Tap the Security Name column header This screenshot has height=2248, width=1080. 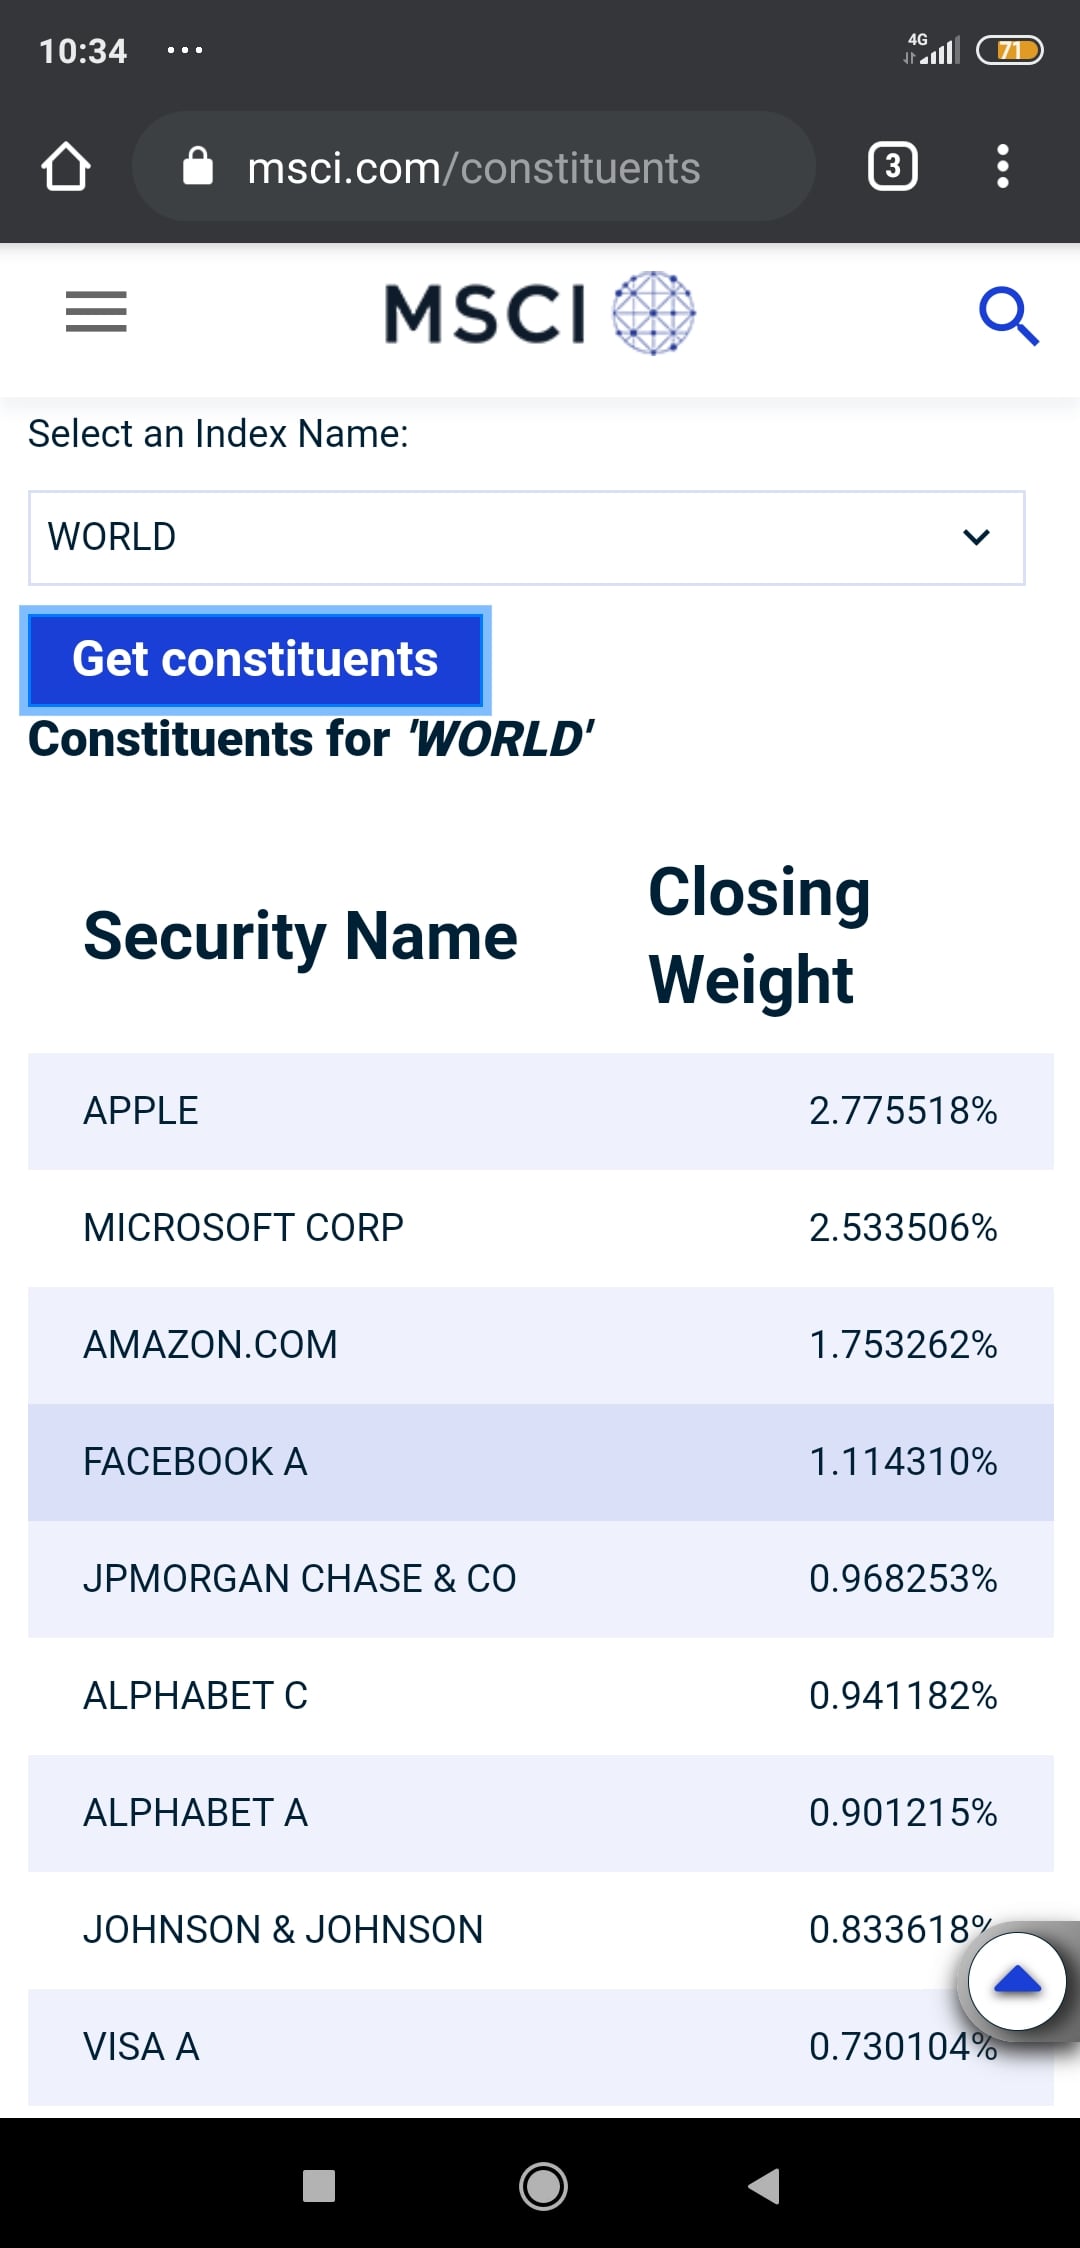coord(300,937)
